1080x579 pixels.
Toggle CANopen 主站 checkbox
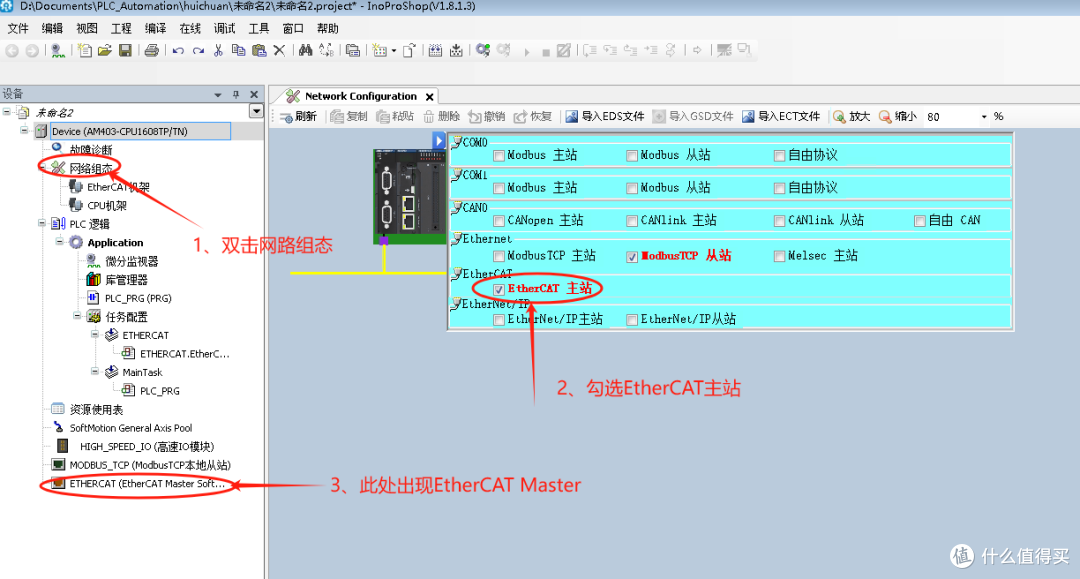pyautogui.click(x=499, y=221)
